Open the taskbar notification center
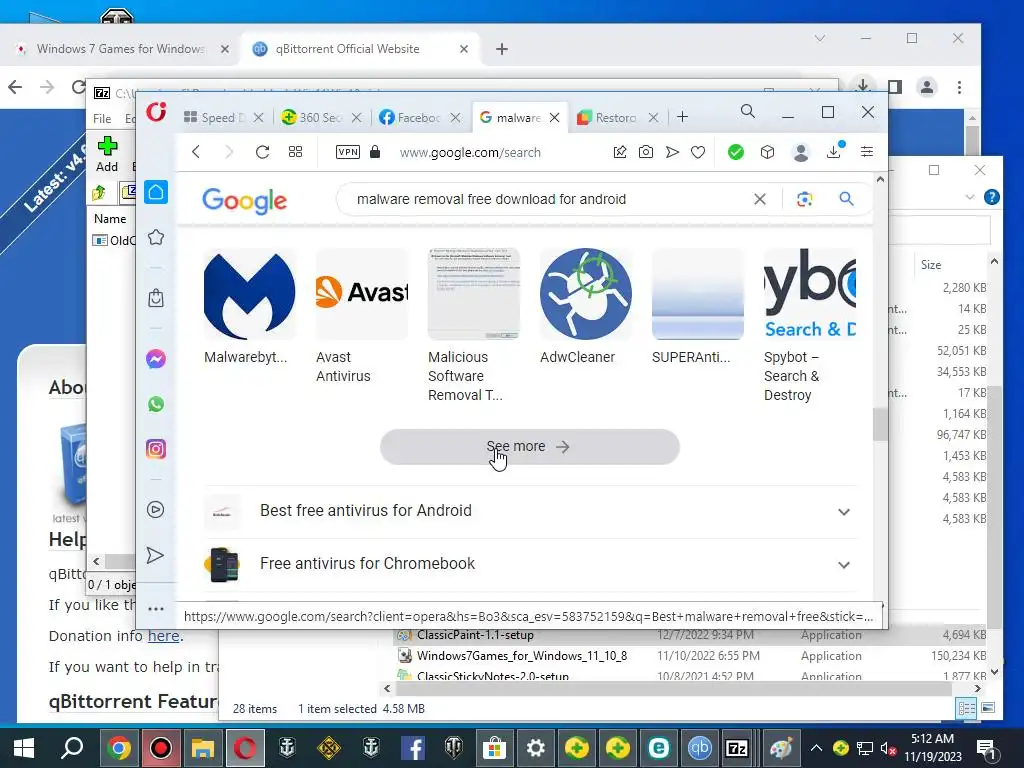The width and height of the screenshot is (1024, 768). 987,749
